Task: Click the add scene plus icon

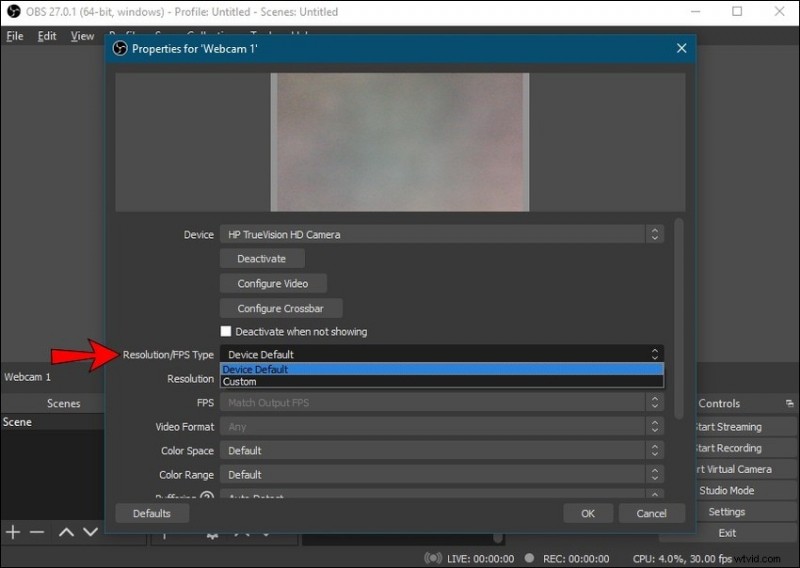Action: click(x=13, y=532)
